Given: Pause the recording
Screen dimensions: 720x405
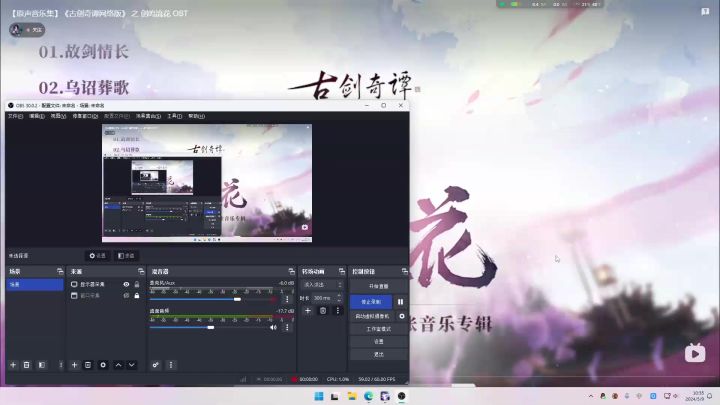Looking at the screenshot, I should pos(400,302).
